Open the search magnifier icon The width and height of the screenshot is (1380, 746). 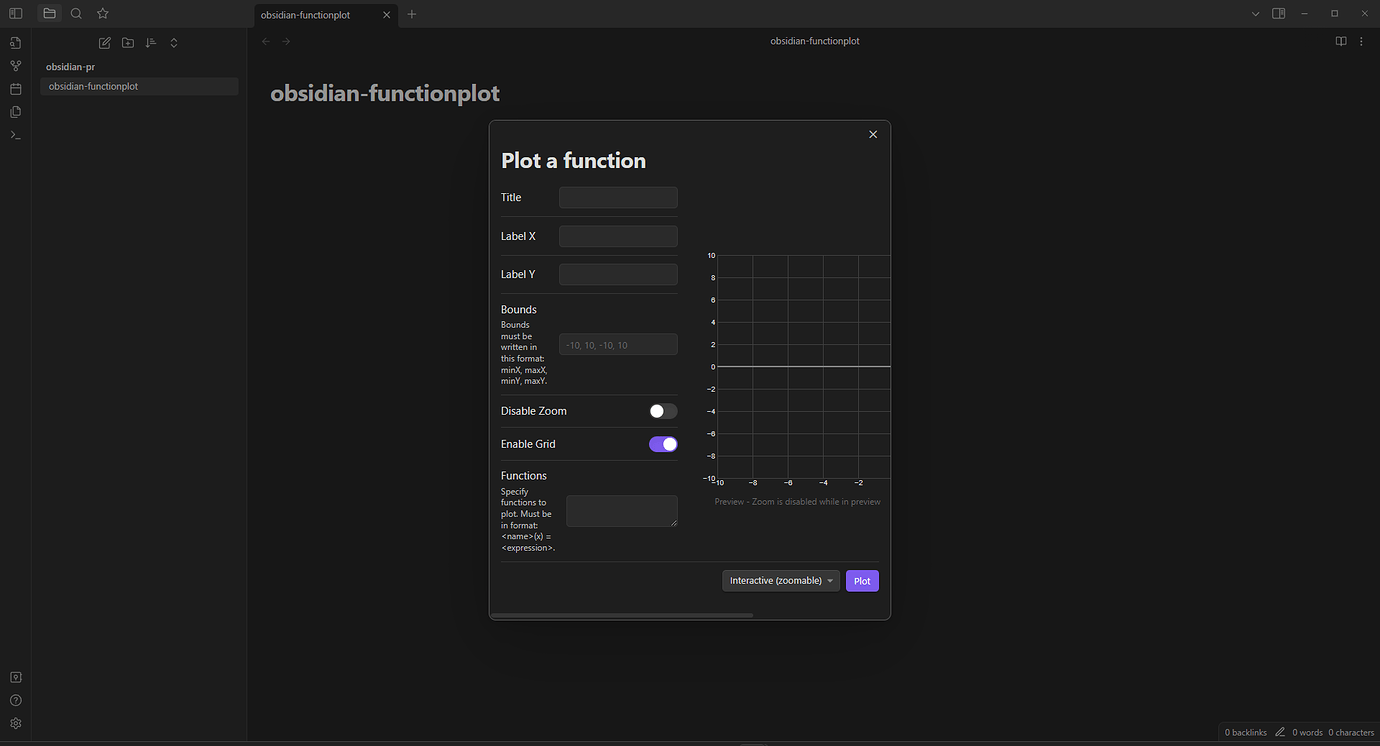point(76,14)
